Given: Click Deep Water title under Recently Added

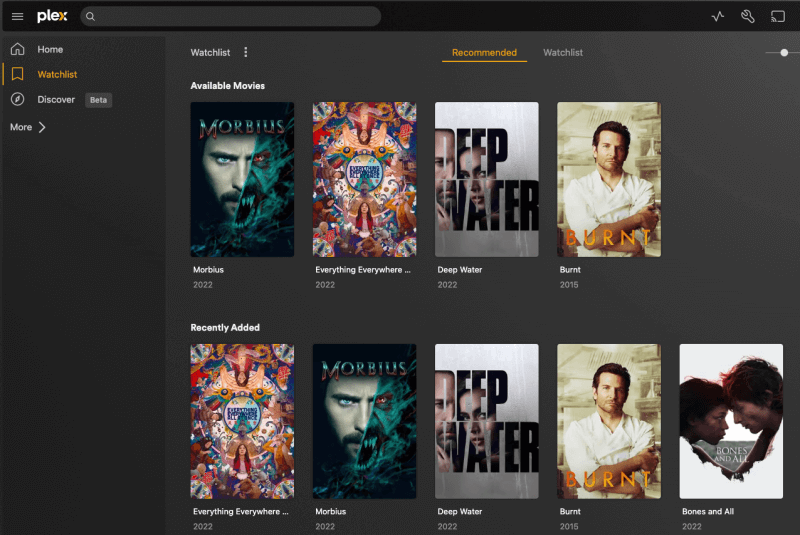Looking at the screenshot, I should click(x=460, y=512).
